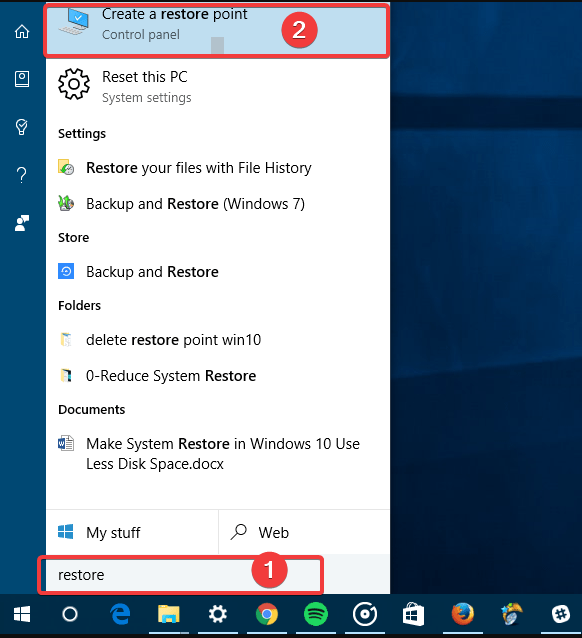Viewport: 582px width, 638px height.
Task: Choose the Reset this PC result
Action: [218, 86]
